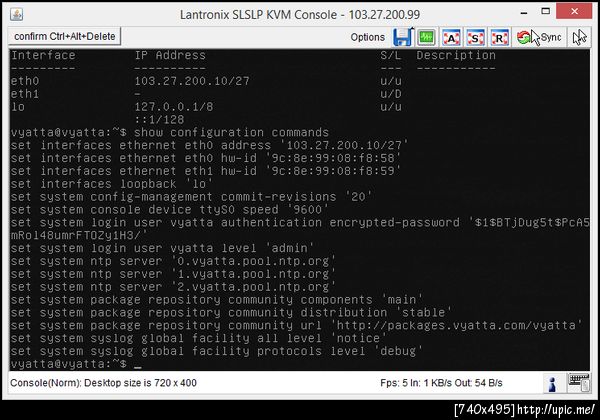Click the 'console device ttyS0 speed 9600' line
The height and width of the screenshot is (420, 600).
[x=169, y=210]
